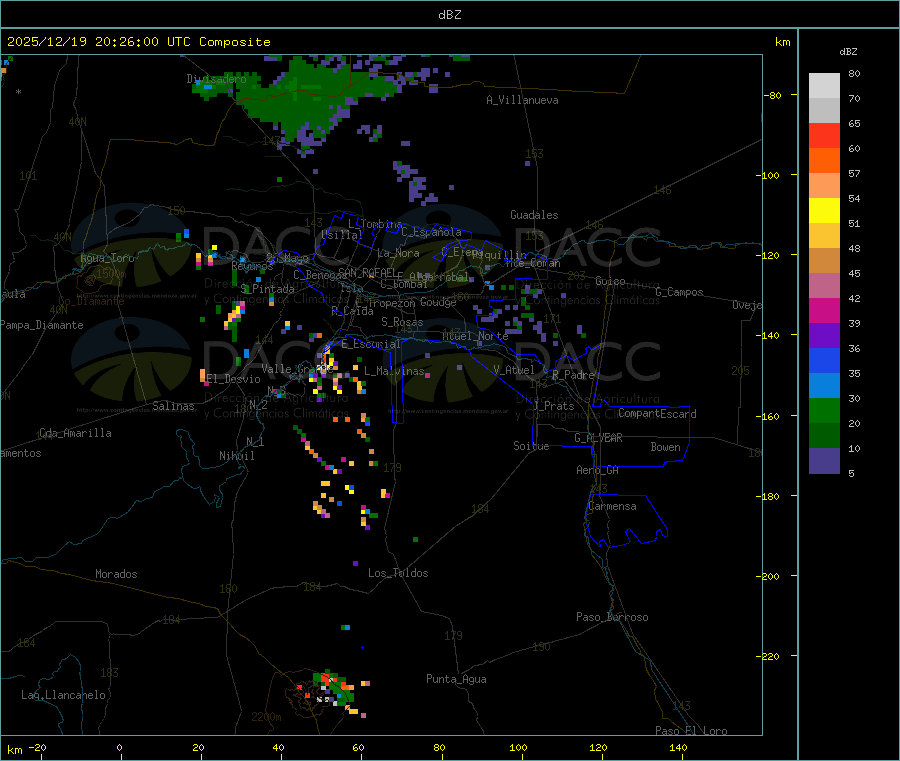900x761 pixels.
Task: Click the 'Carmensa' place label
Action: pos(612,506)
